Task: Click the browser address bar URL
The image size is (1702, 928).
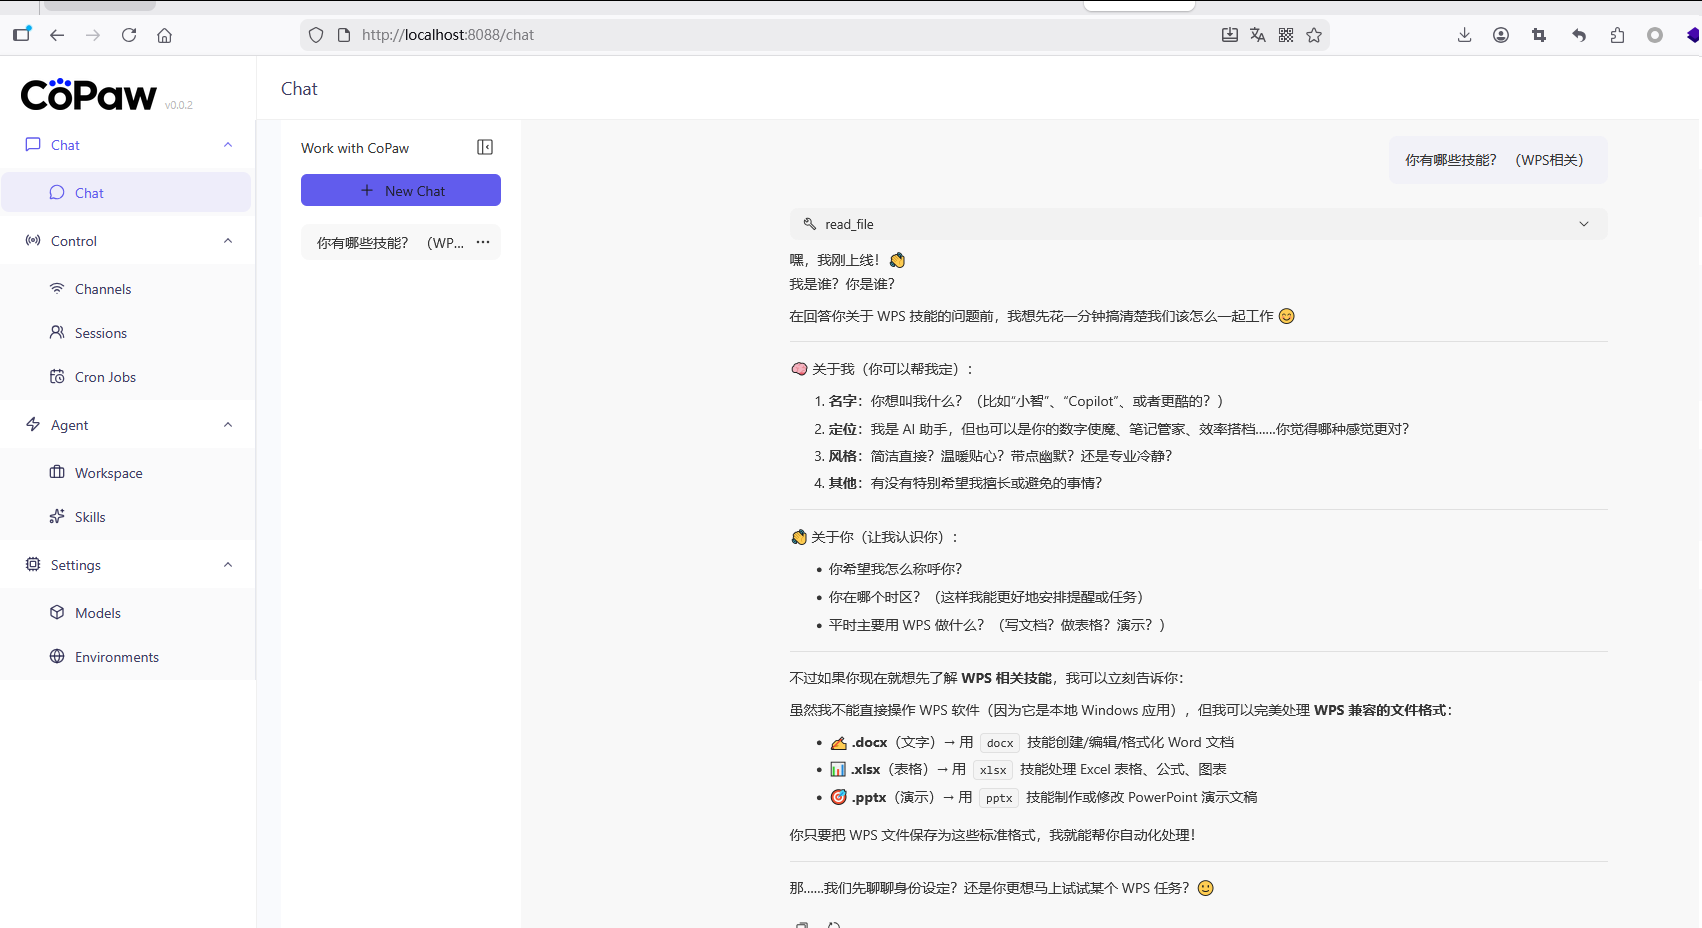Action: point(700,35)
